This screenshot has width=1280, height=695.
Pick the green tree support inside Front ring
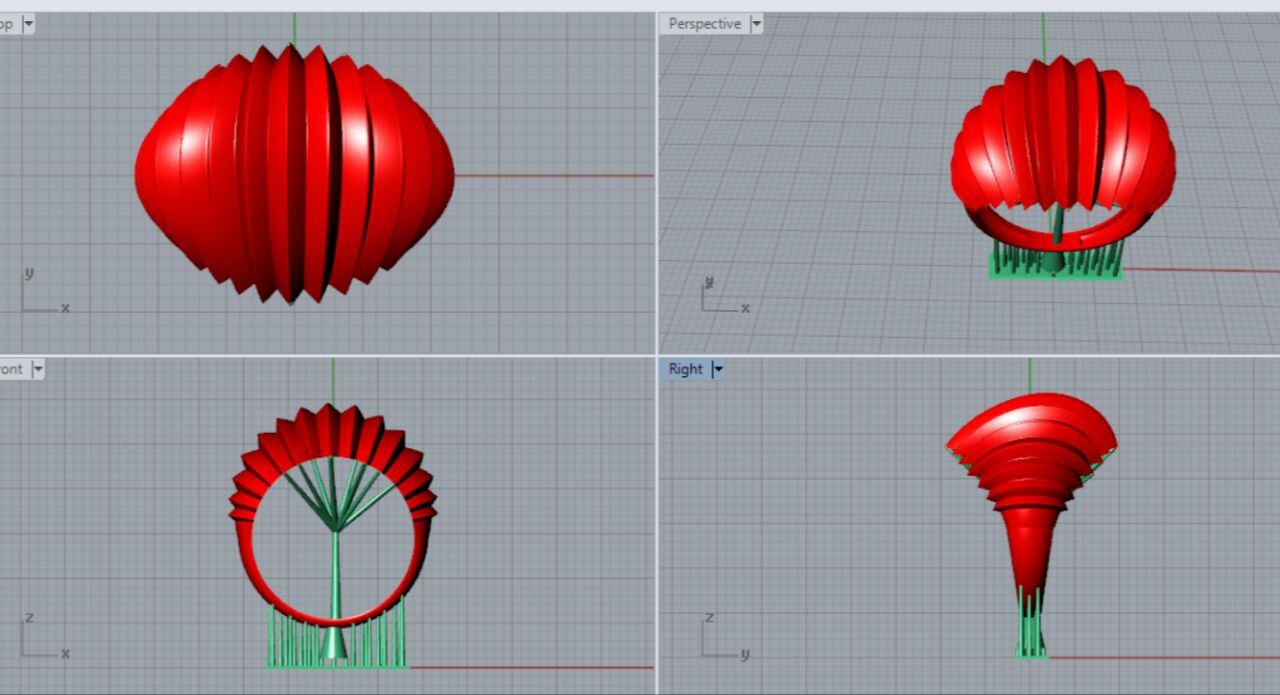click(334, 560)
